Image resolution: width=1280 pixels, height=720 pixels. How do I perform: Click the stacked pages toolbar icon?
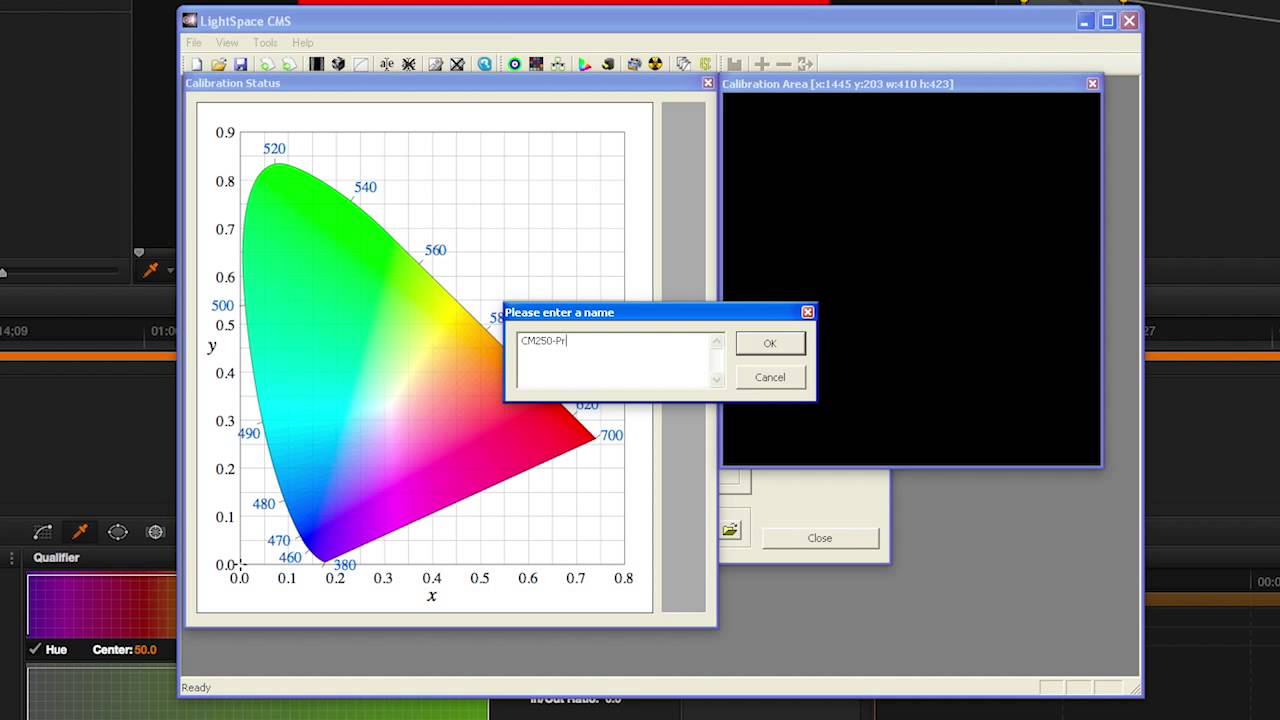point(683,64)
